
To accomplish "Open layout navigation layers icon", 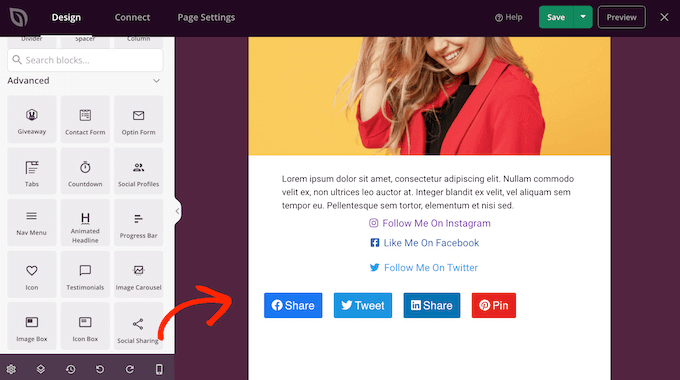I will click(x=41, y=369).
